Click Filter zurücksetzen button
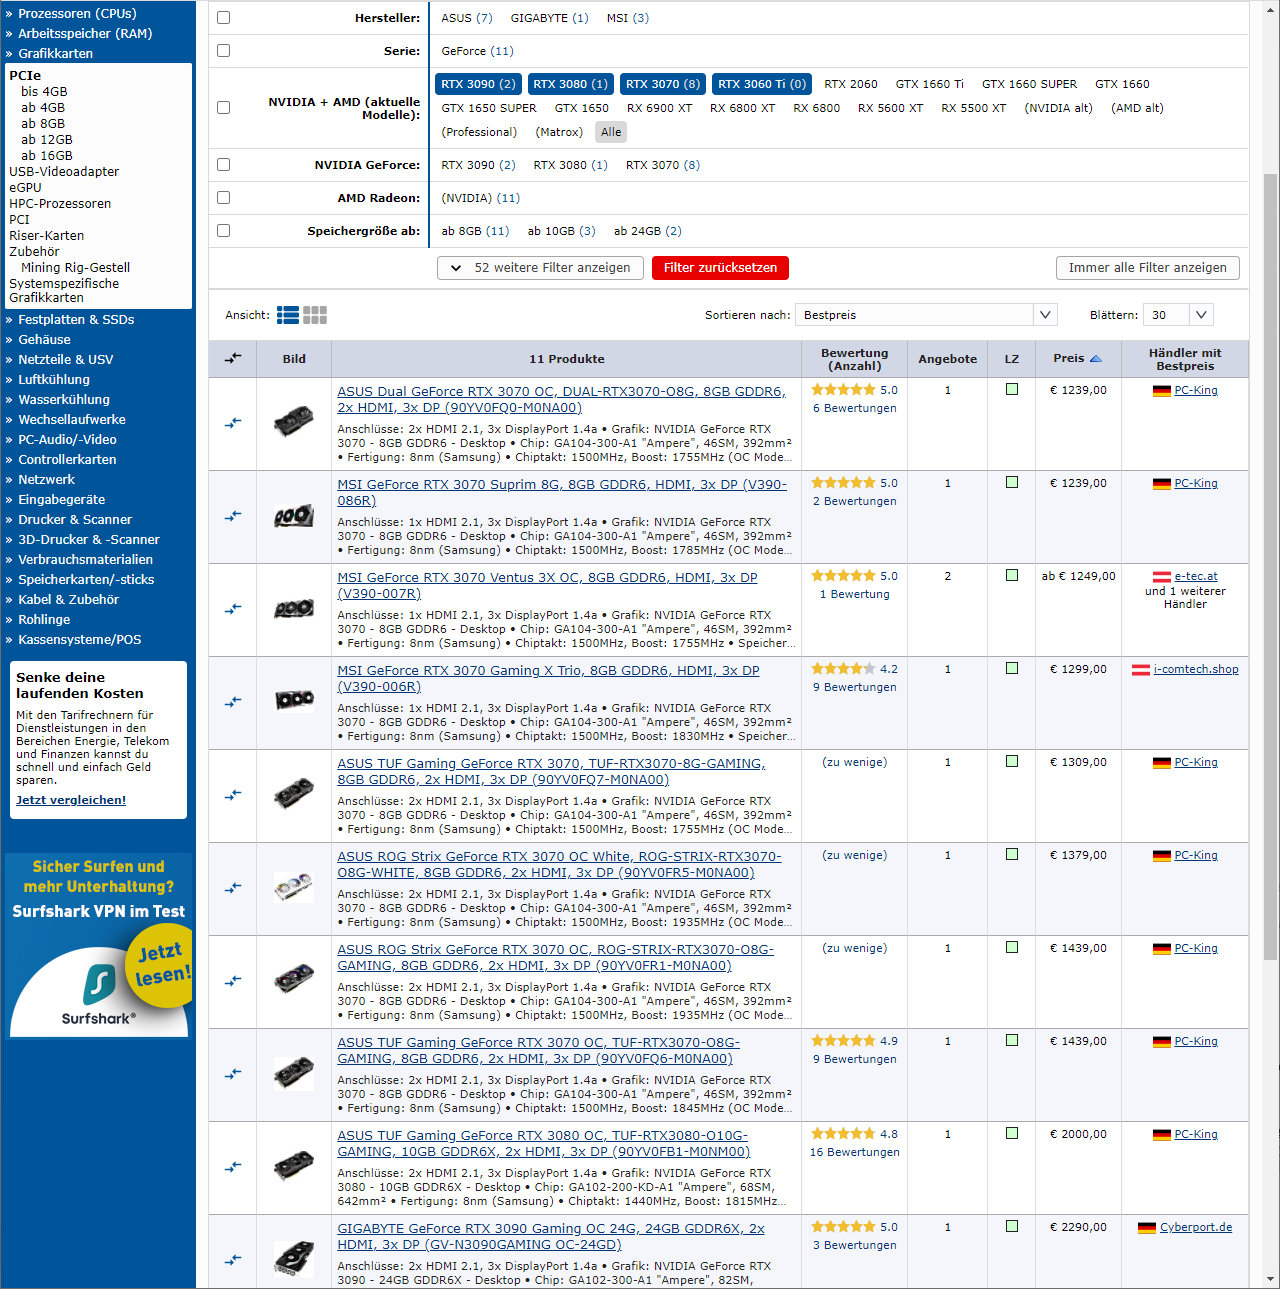 tap(720, 268)
